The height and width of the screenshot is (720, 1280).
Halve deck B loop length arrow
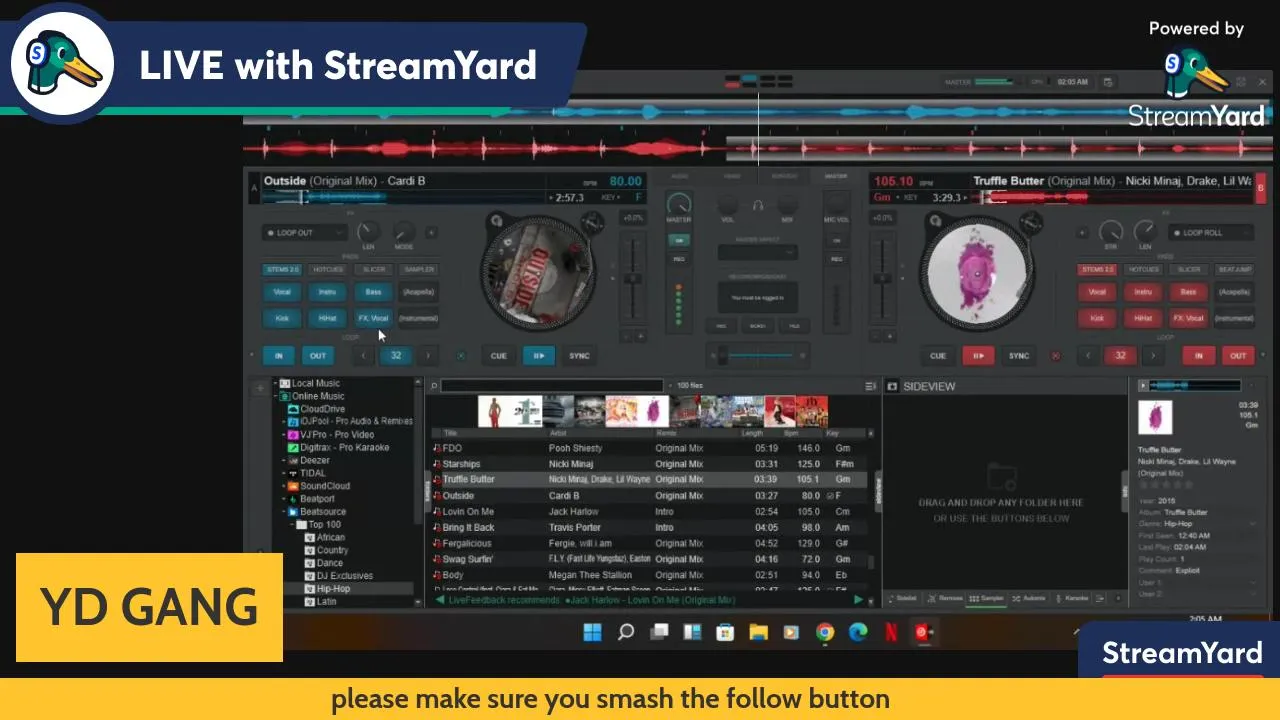click(1088, 356)
